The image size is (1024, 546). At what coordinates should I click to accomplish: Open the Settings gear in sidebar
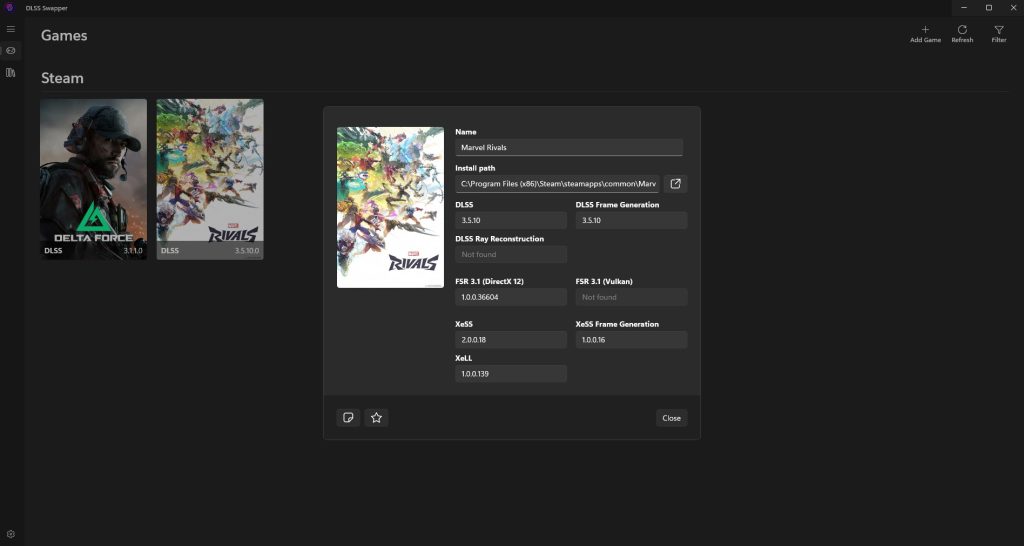click(11, 534)
